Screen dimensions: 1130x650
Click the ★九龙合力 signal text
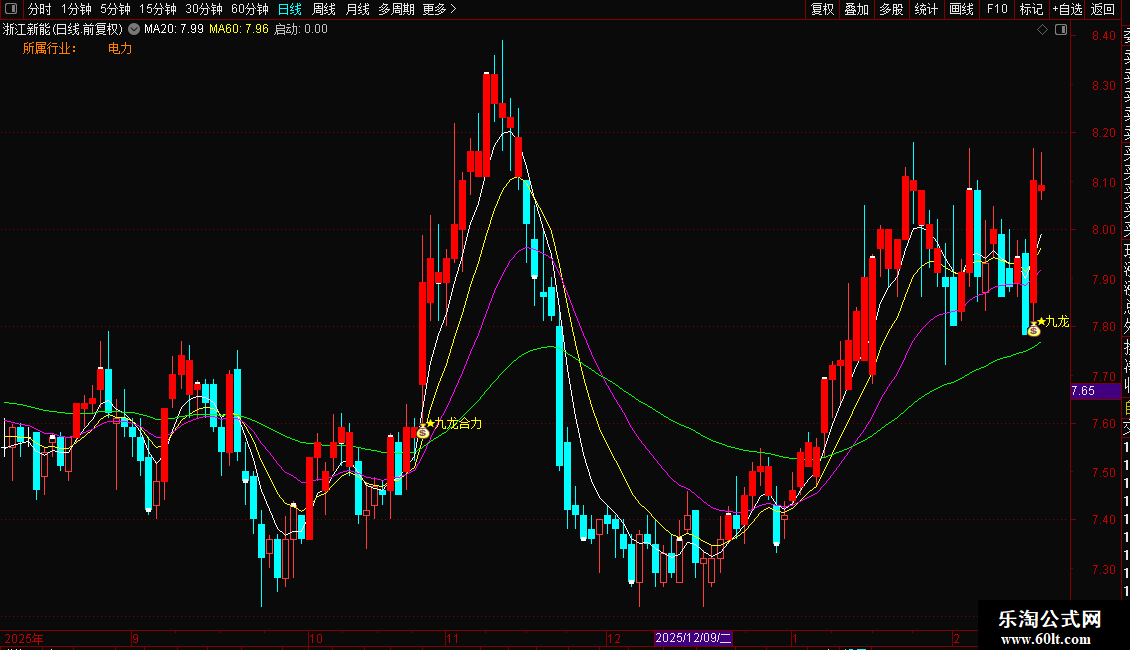point(454,423)
